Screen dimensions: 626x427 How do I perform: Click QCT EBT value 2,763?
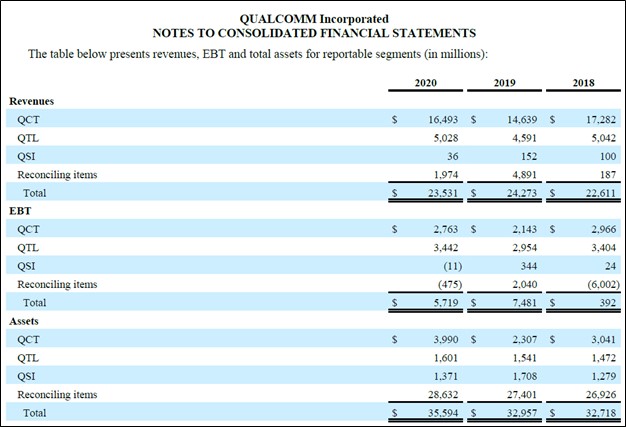(446, 229)
